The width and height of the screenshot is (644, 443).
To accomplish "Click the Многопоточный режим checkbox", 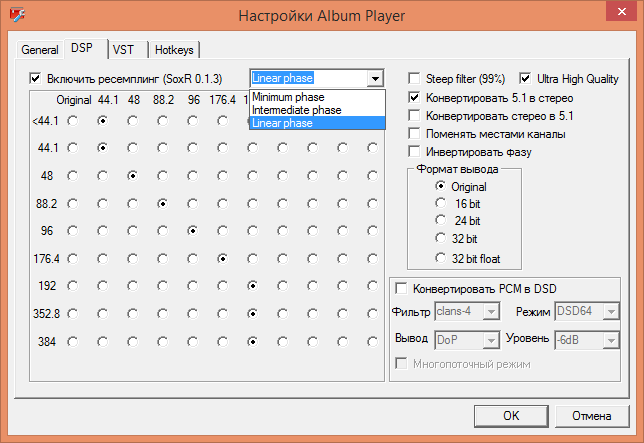I will click(401, 363).
